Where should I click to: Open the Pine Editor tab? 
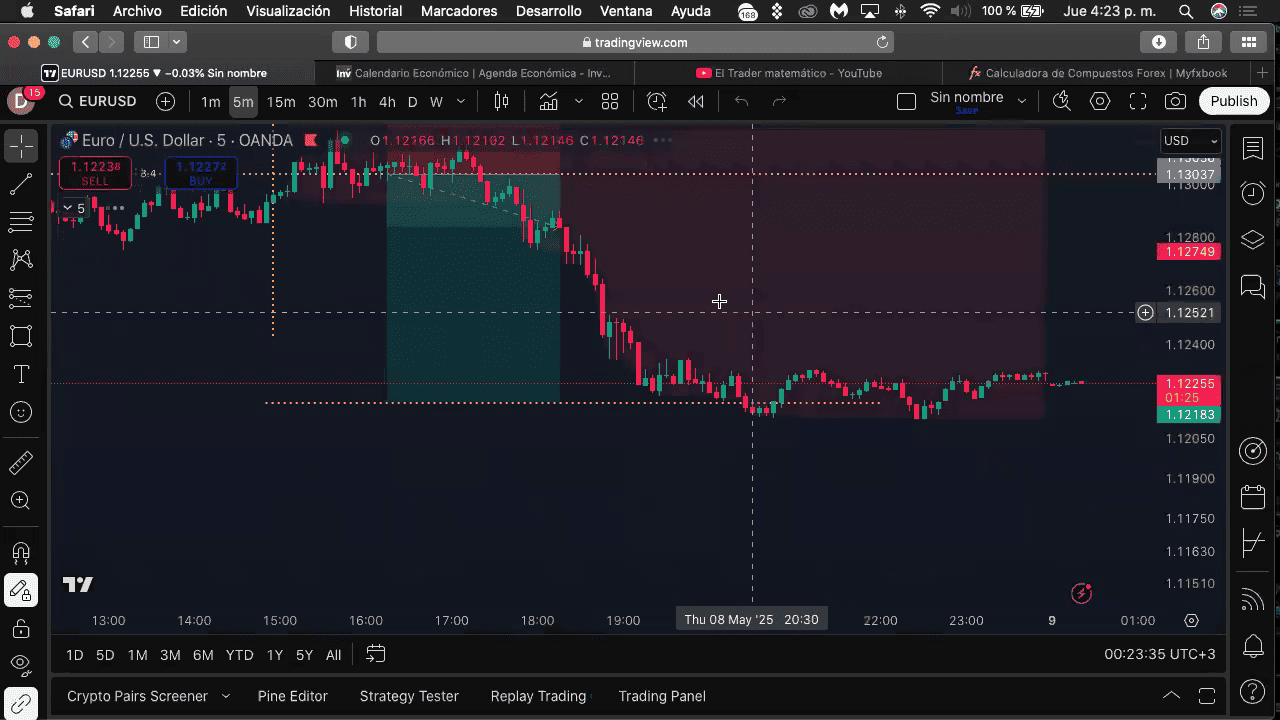pos(292,696)
